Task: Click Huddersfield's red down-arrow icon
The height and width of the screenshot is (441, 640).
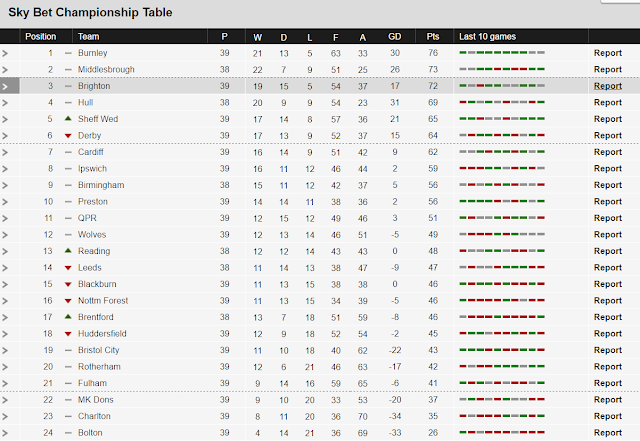Action: (x=68, y=334)
